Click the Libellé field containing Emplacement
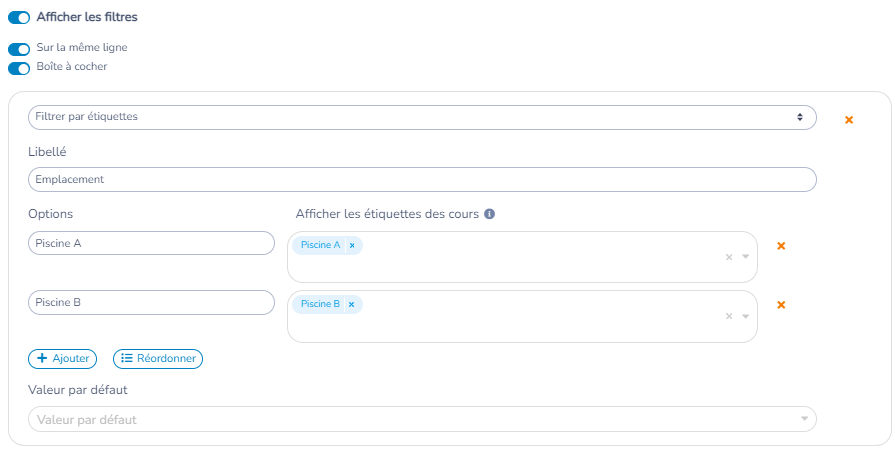Screen dimensions: 895x455 pos(422,179)
